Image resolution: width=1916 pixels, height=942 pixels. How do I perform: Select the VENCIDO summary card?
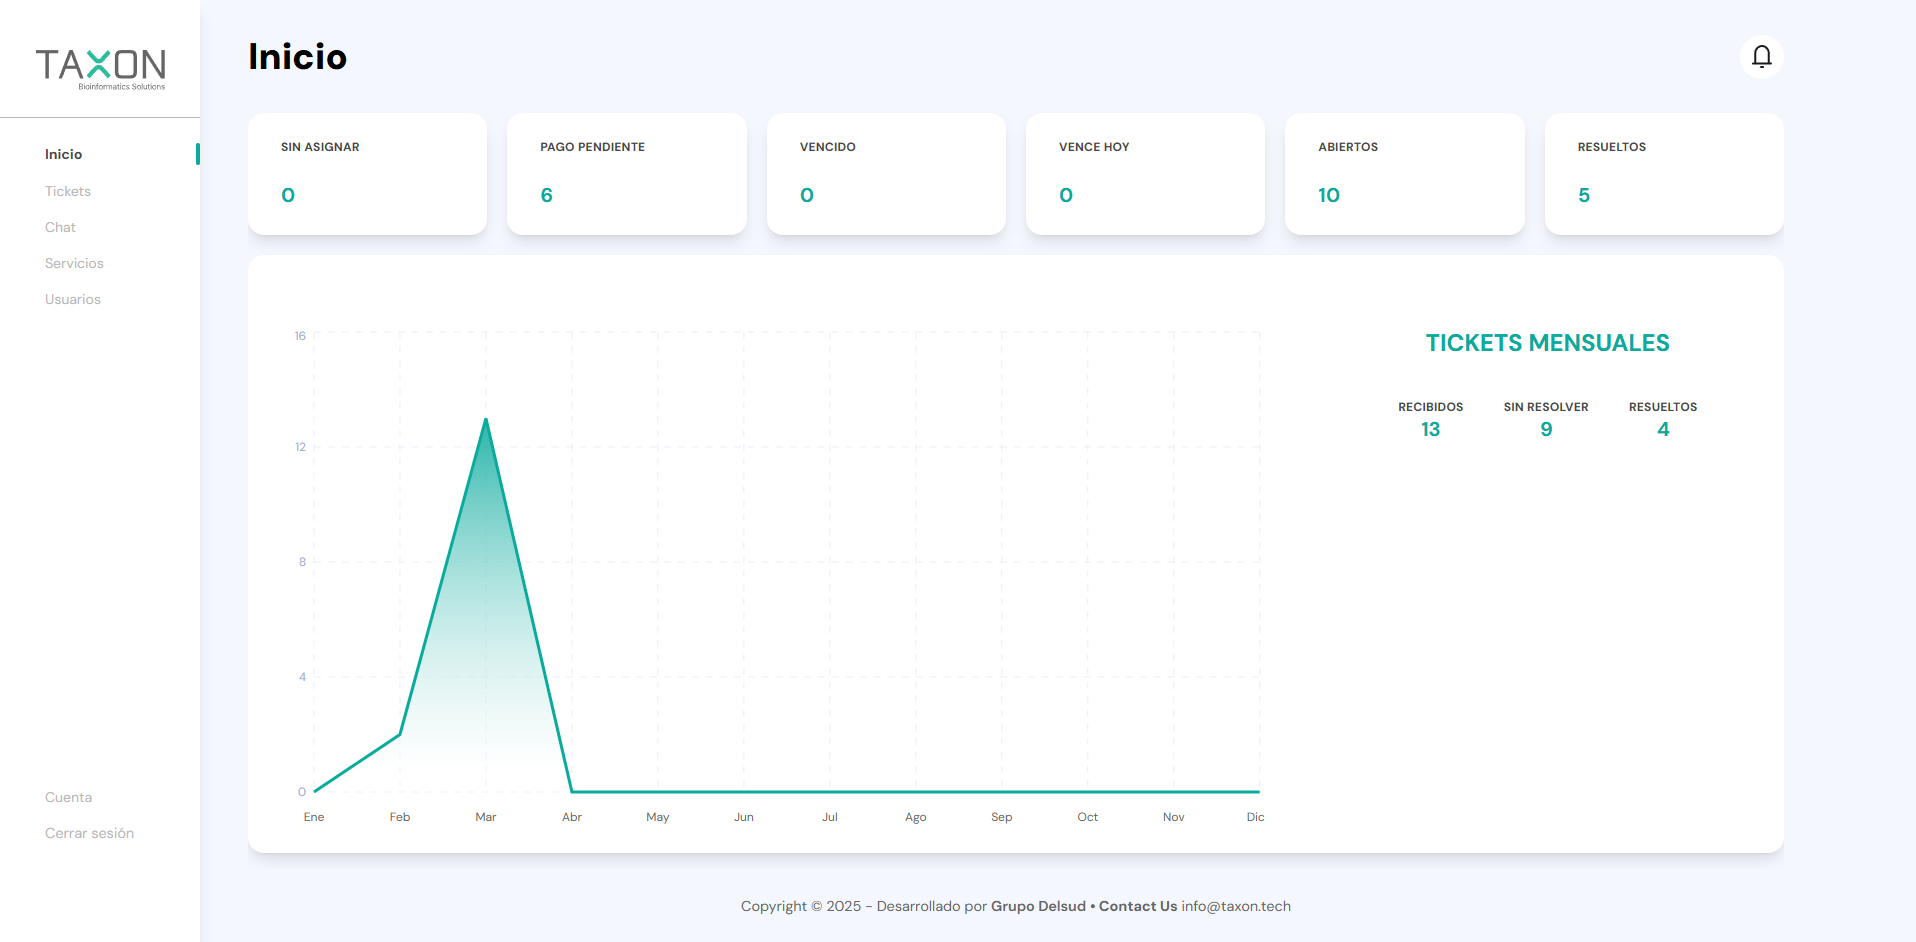886,174
